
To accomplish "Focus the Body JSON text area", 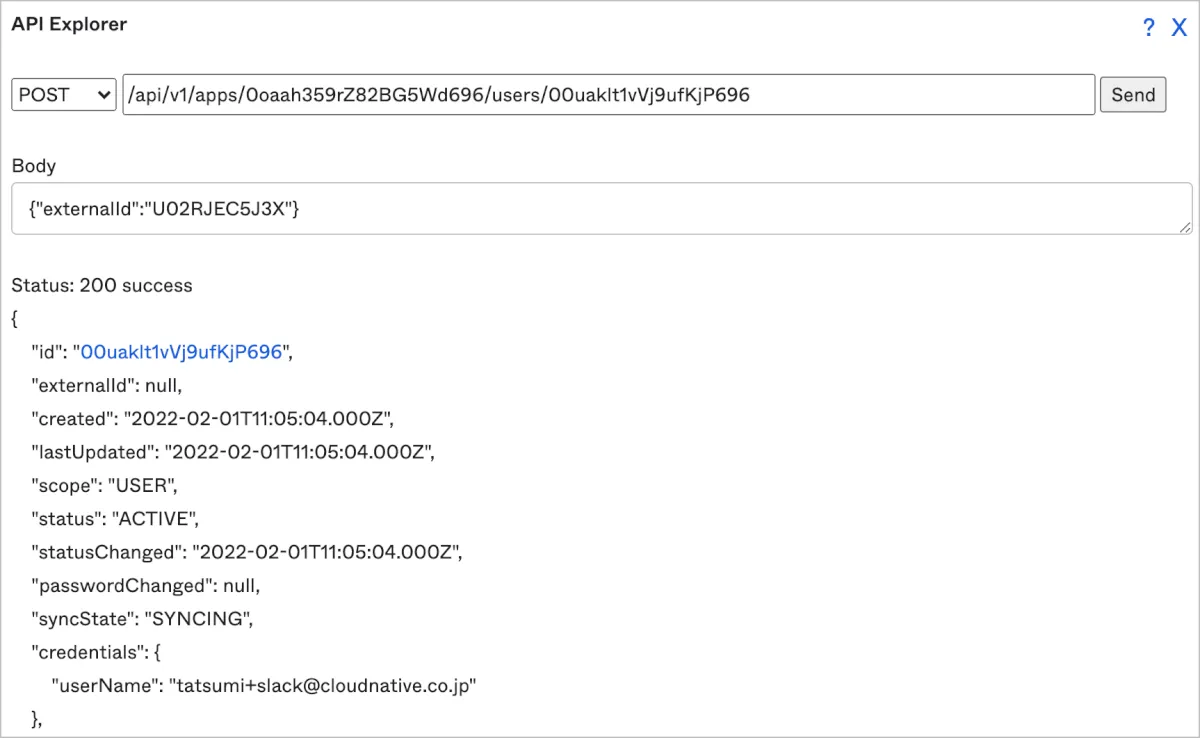I will pyautogui.click(x=600, y=208).
